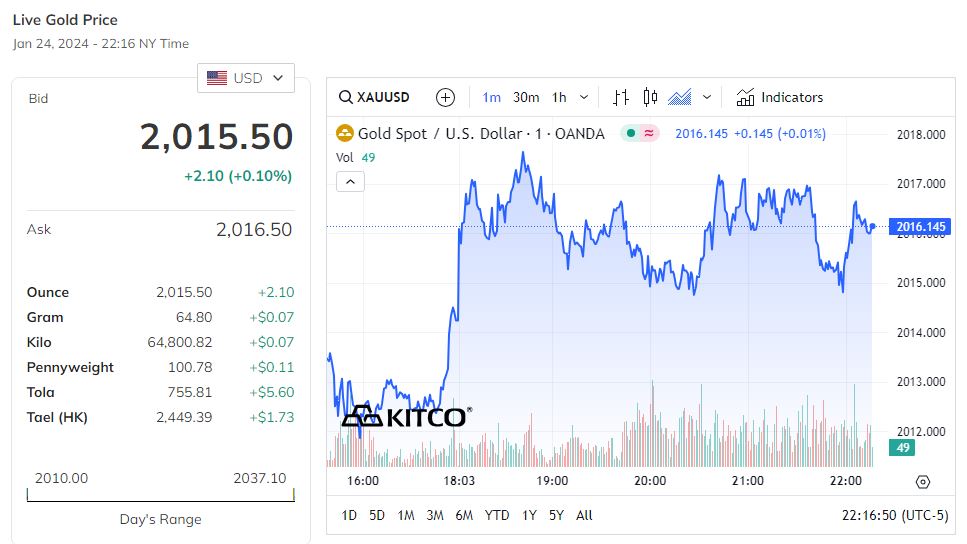Click the gold spot symbol logo
967x544 pixels.
[344, 133]
